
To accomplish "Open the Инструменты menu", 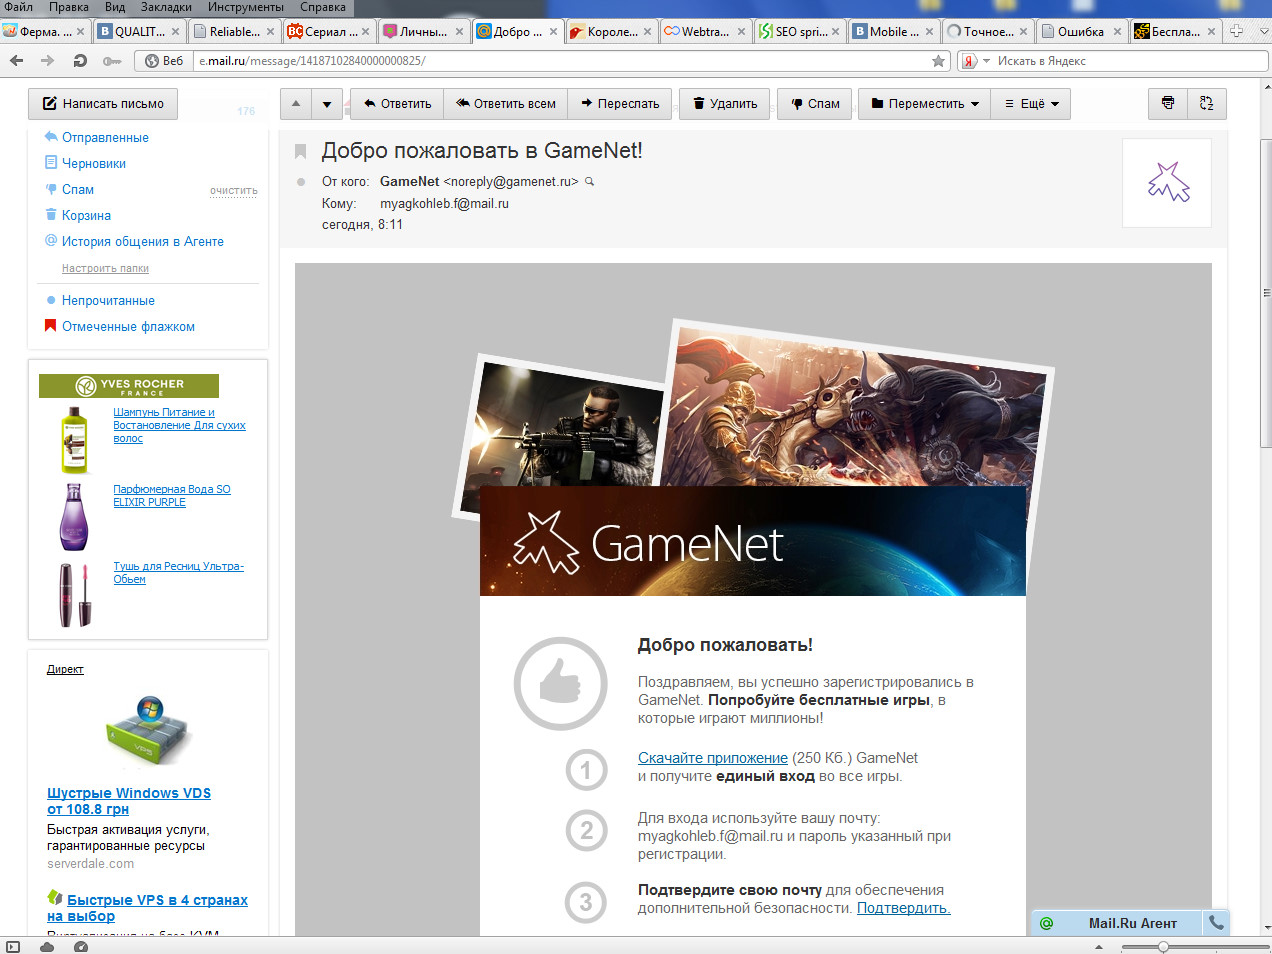I will click(246, 7).
